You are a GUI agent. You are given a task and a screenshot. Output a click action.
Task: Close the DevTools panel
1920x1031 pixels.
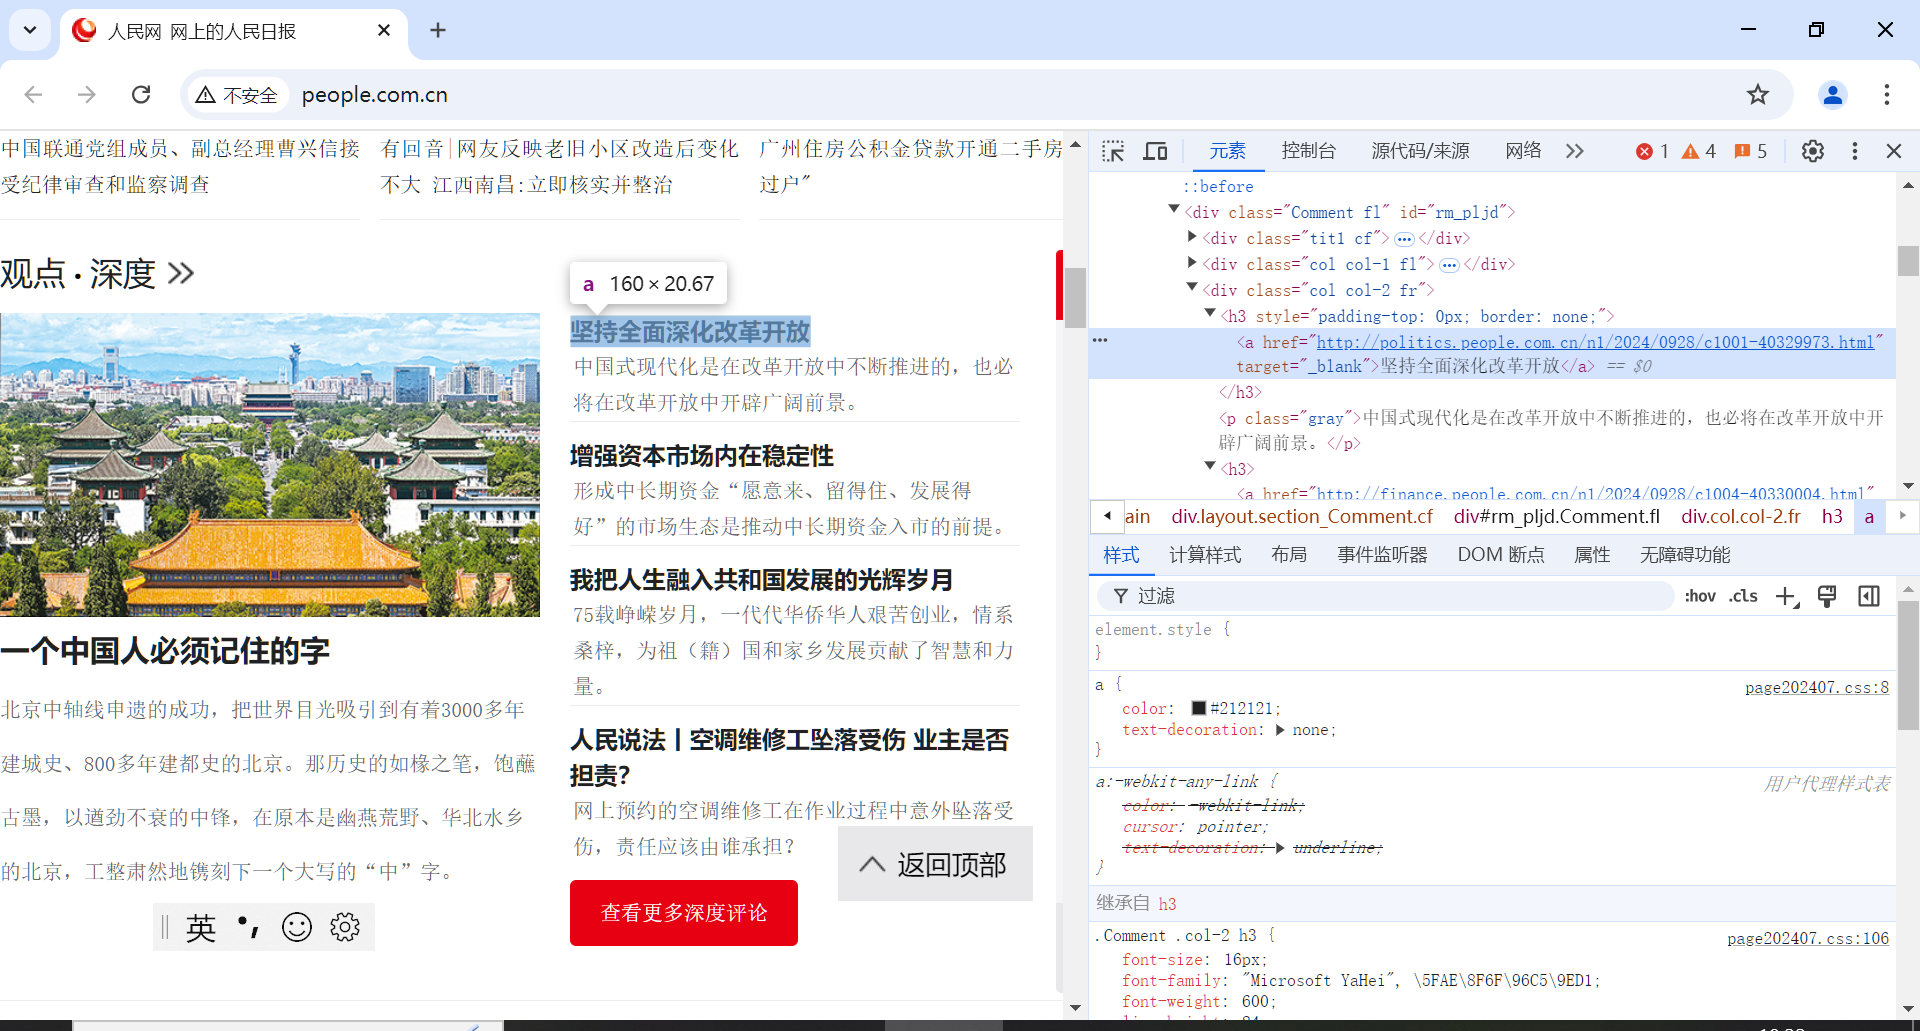pyautogui.click(x=1894, y=151)
